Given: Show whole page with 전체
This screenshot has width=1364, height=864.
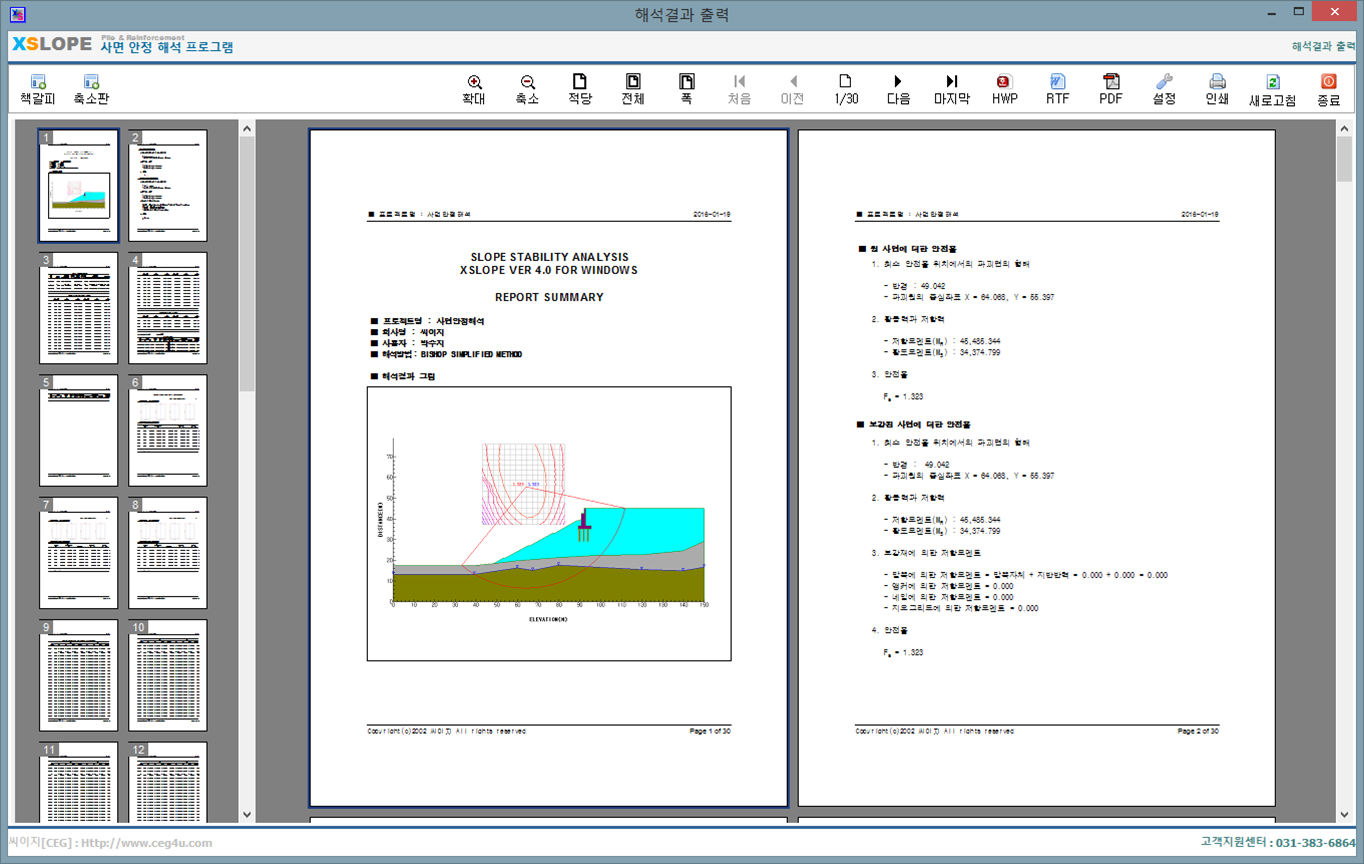Looking at the screenshot, I should [x=633, y=89].
